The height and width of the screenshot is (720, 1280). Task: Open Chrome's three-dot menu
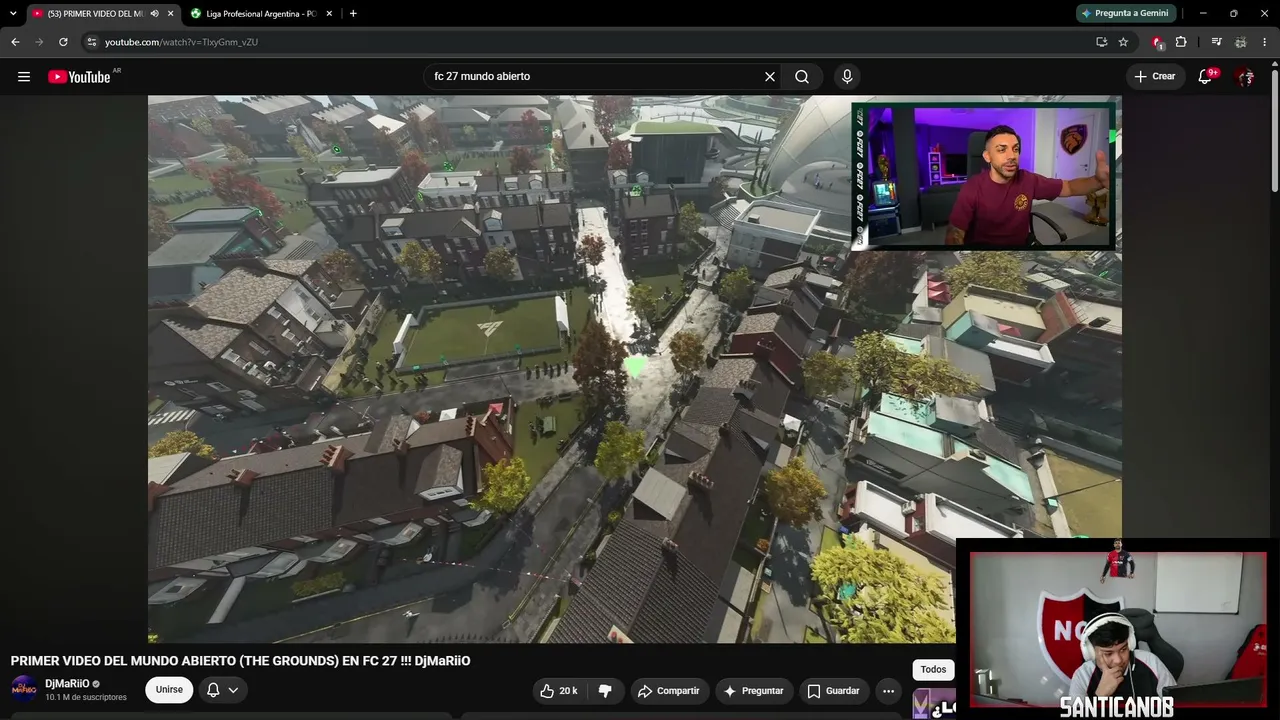[1265, 42]
